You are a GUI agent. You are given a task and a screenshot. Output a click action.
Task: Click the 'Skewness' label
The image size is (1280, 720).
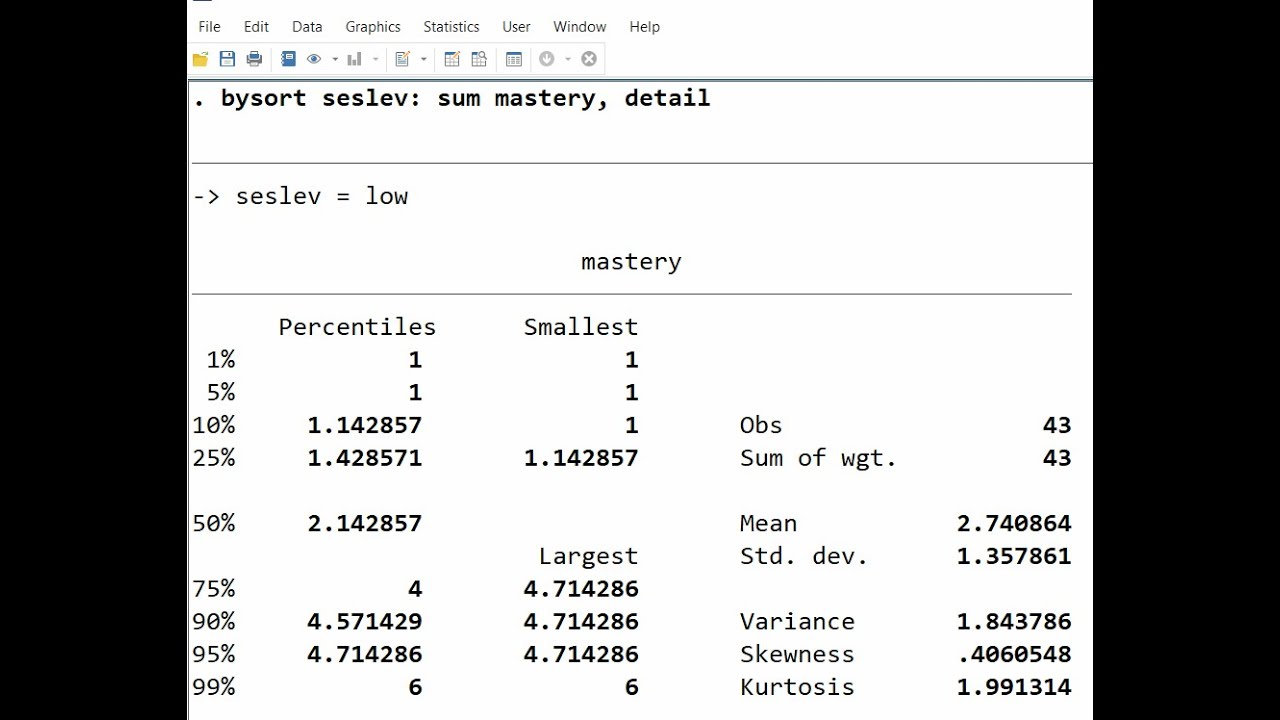coord(797,654)
